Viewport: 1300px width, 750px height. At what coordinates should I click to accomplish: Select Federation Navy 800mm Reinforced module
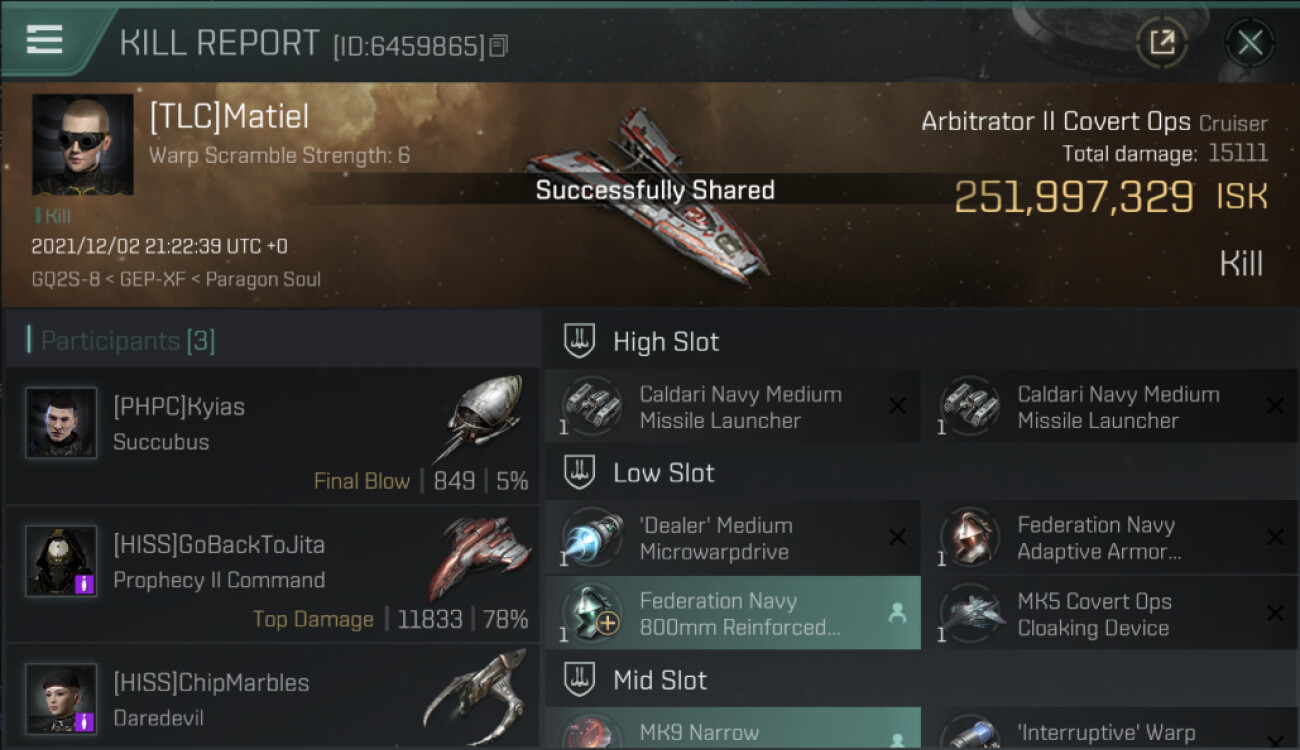pos(733,613)
